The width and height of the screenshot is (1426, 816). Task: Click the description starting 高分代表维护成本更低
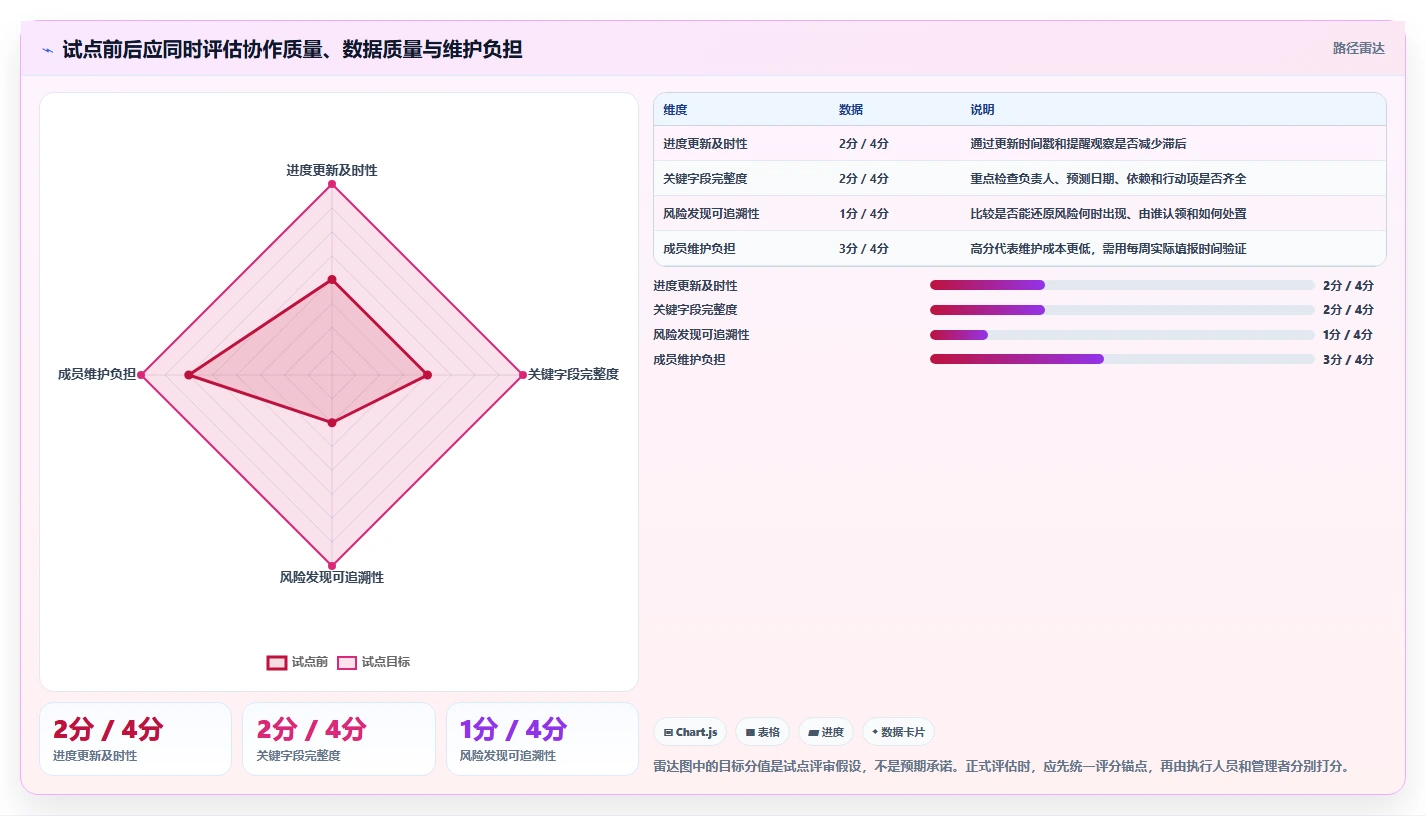pyautogui.click(x=1108, y=249)
